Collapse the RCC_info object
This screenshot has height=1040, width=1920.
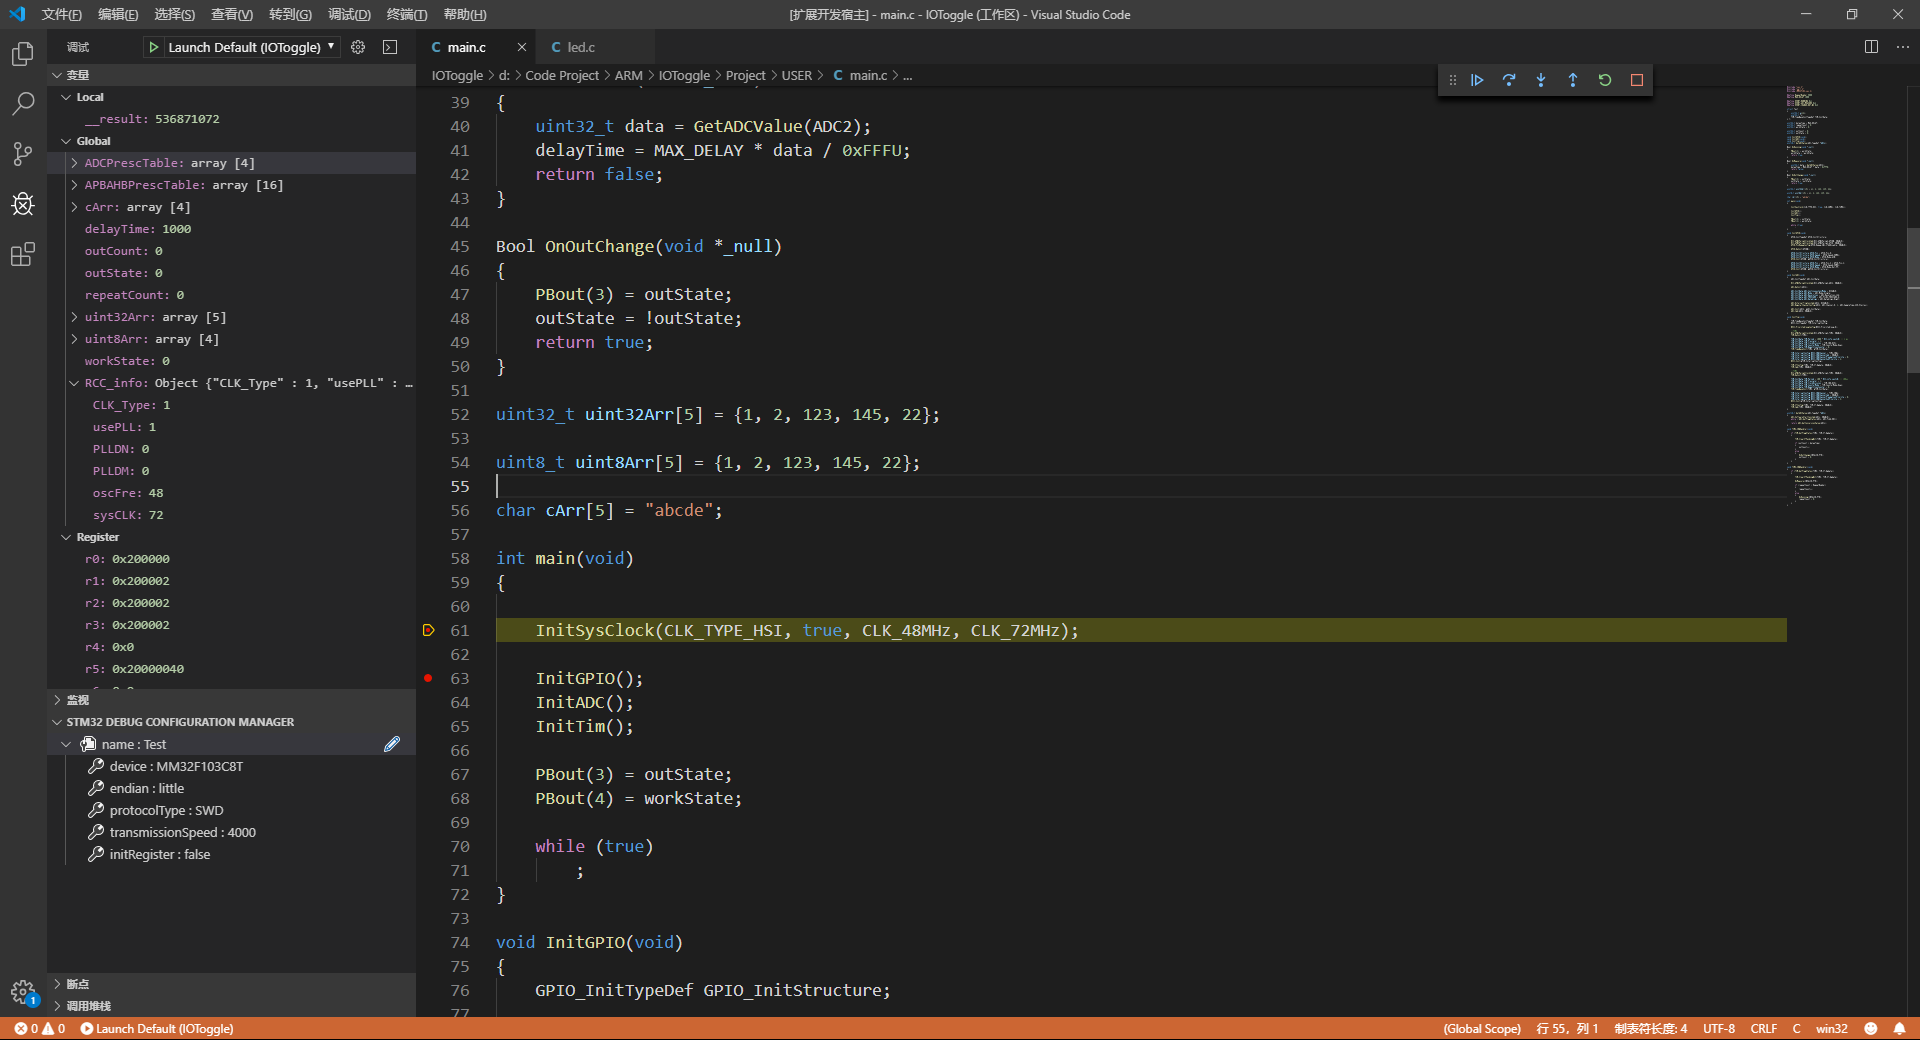(x=74, y=383)
